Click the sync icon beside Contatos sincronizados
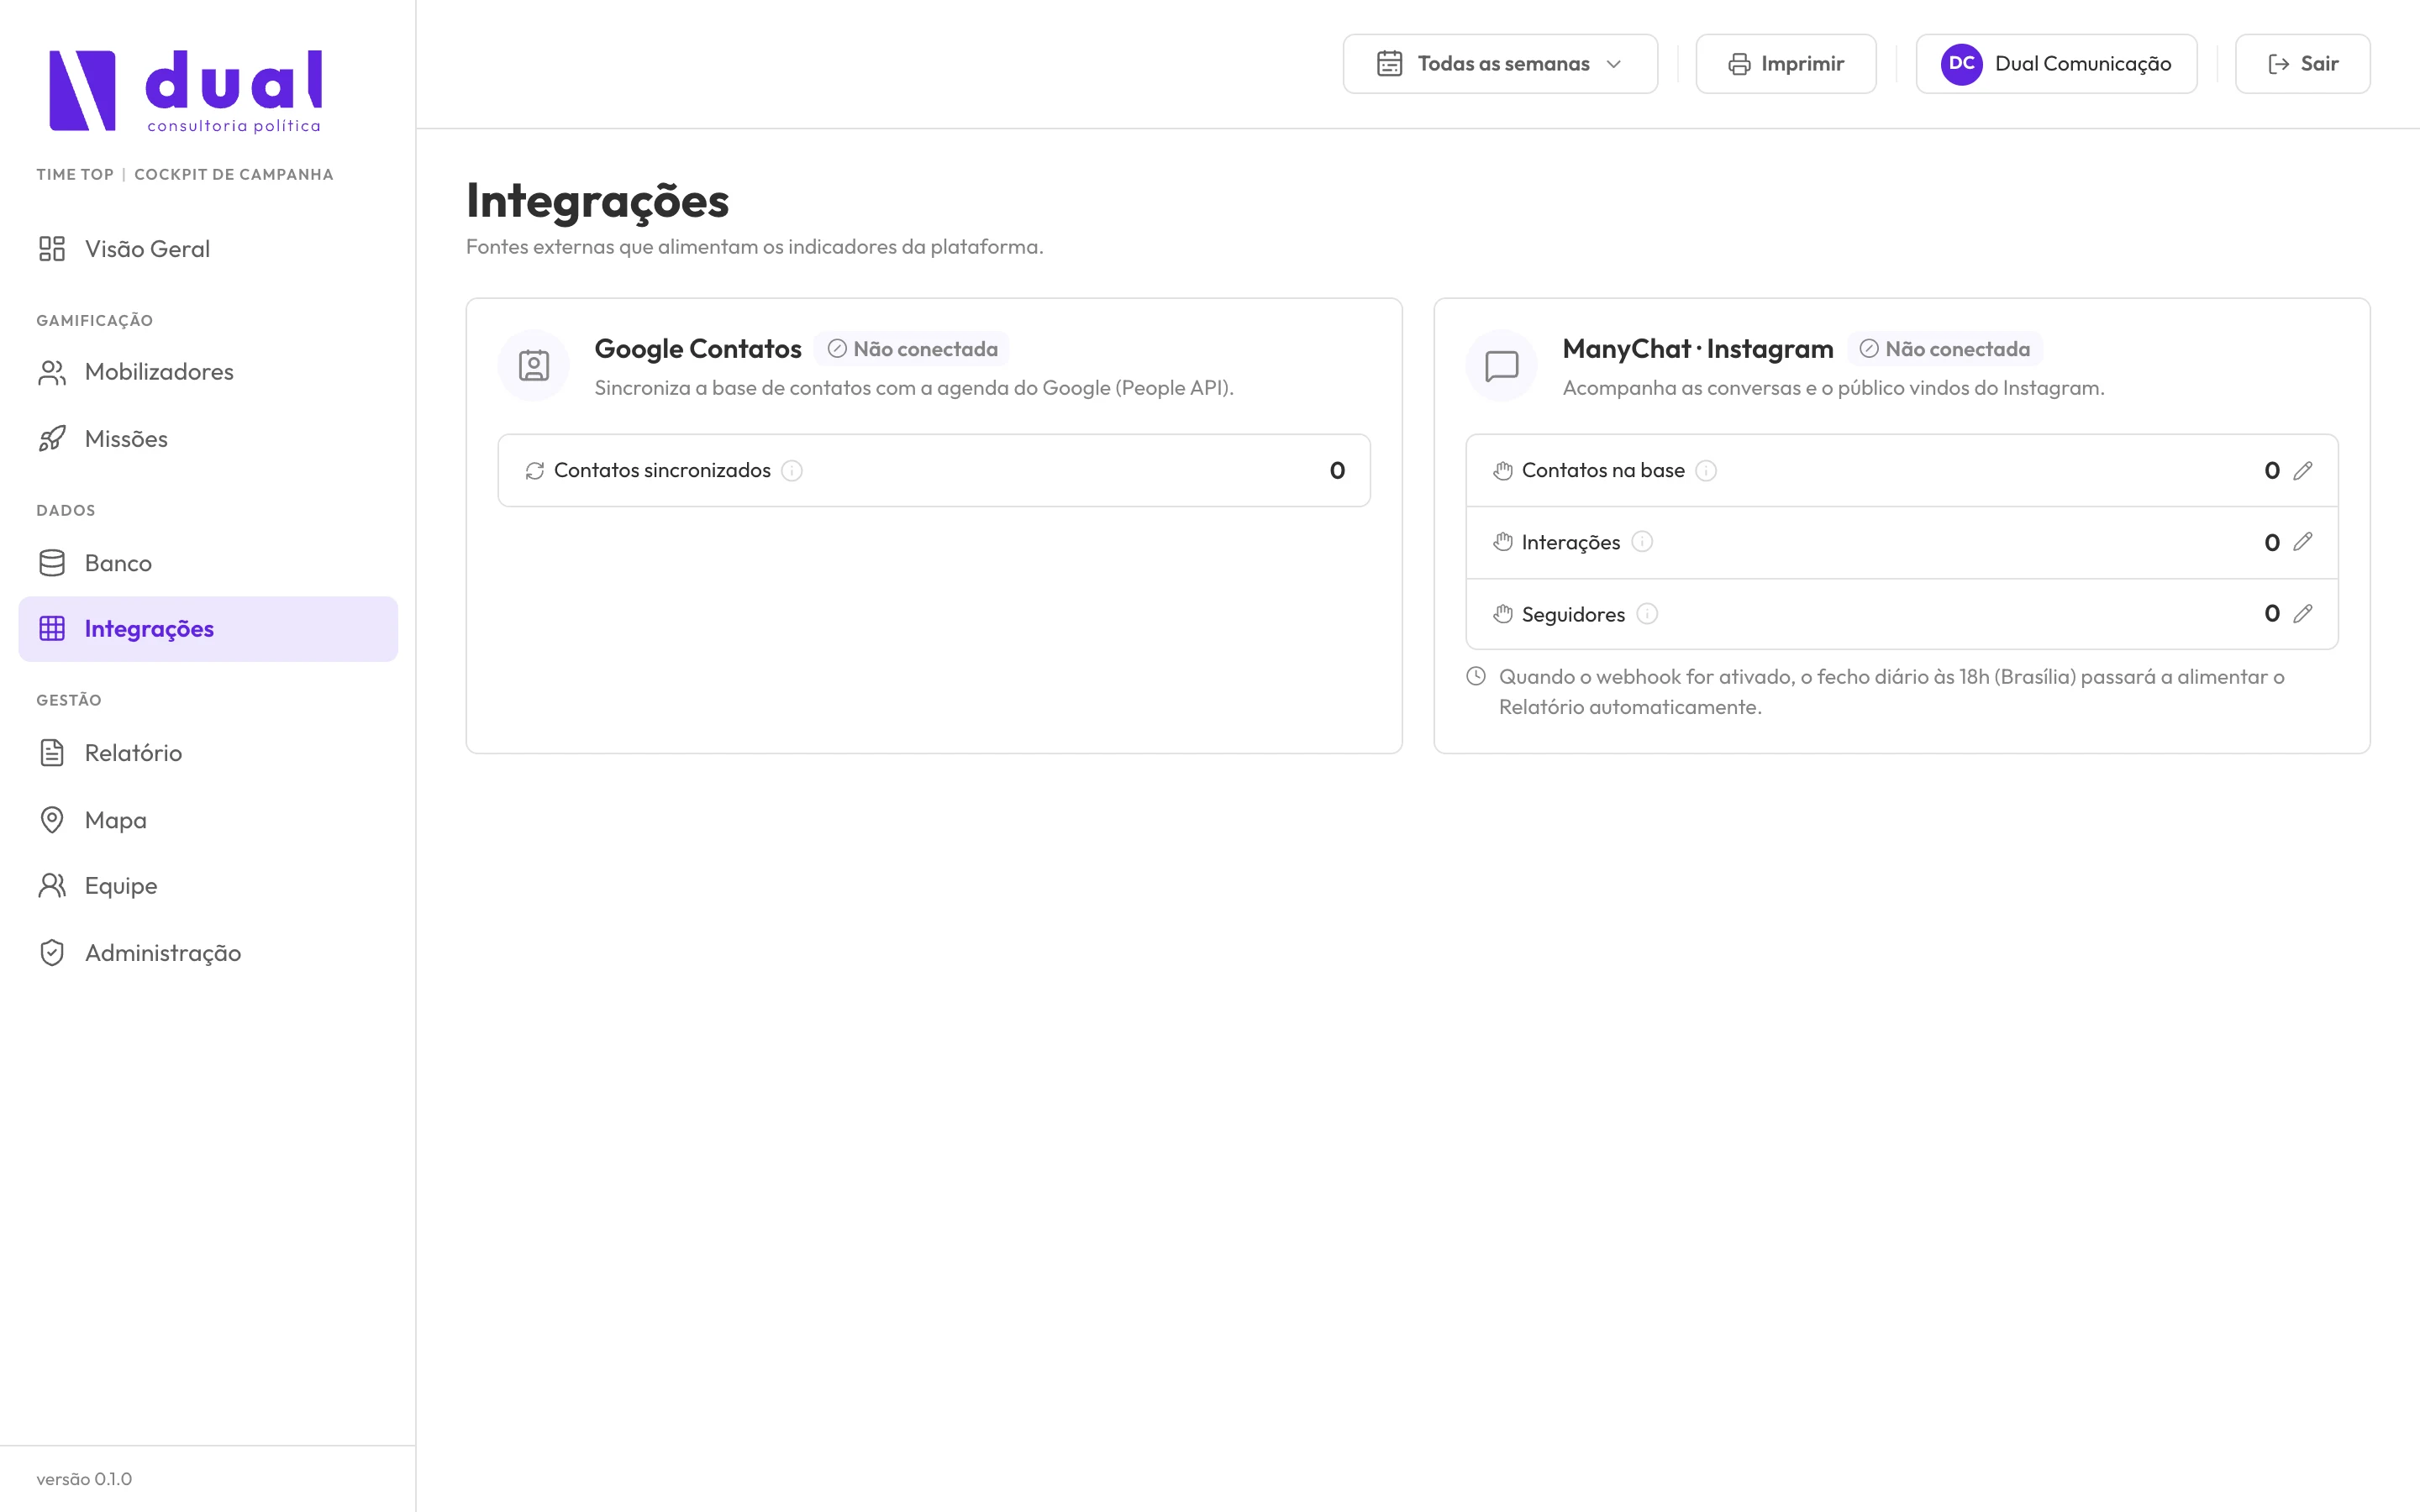The height and width of the screenshot is (1512, 2420). coord(535,471)
